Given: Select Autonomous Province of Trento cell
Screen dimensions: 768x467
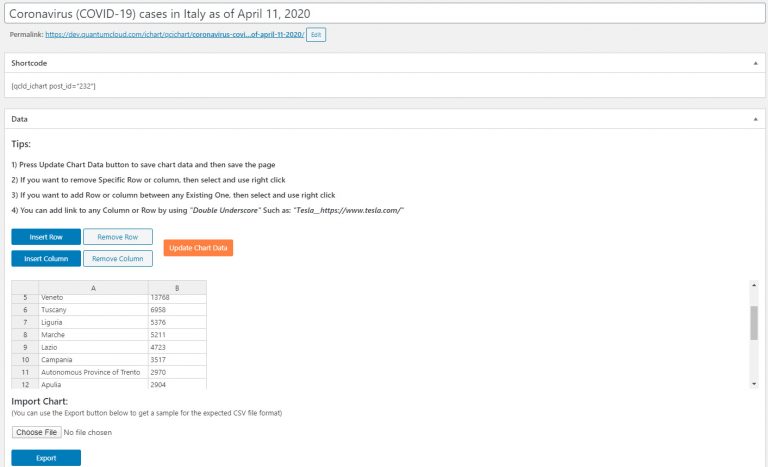Looking at the screenshot, I should pos(93,372).
